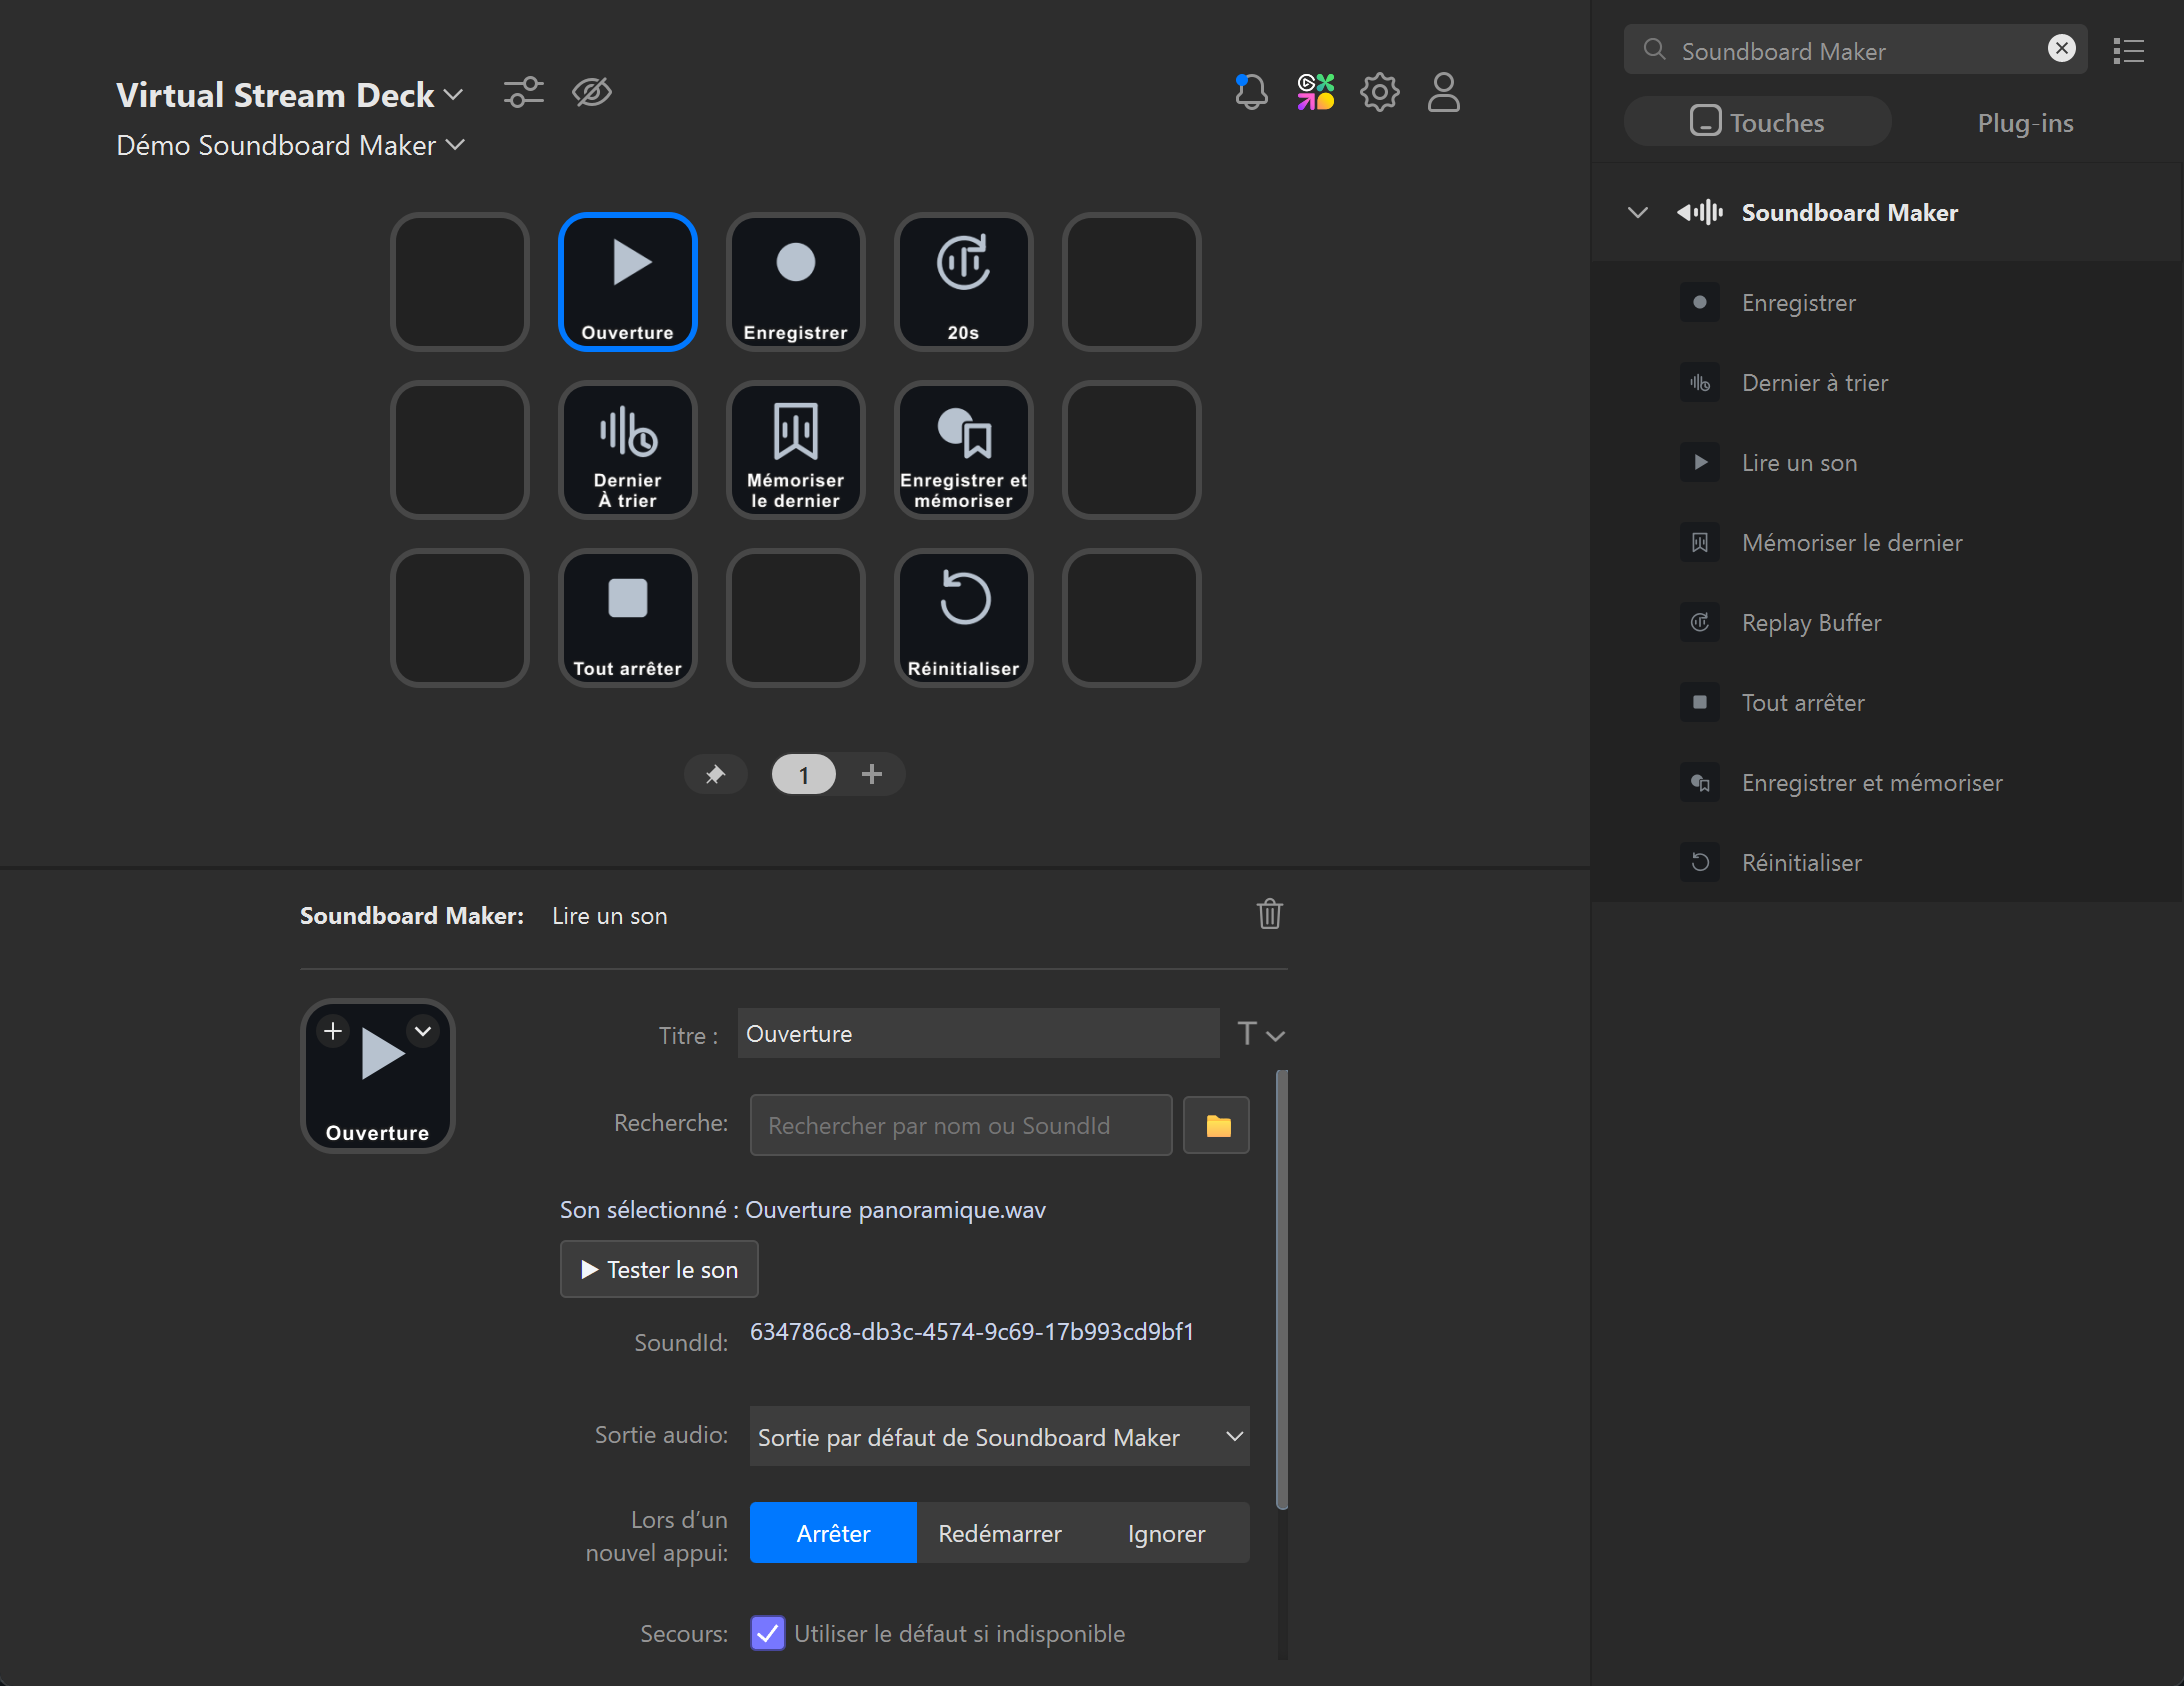Add icon via plus on key preview
The width and height of the screenshot is (2184, 1686).
pyautogui.click(x=333, y=1031)
